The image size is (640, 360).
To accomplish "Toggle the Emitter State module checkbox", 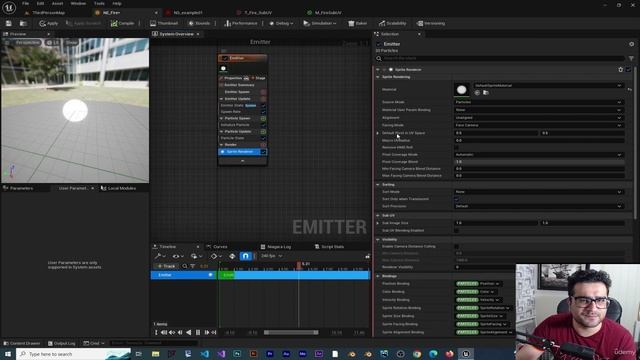I will pos(263,105).
